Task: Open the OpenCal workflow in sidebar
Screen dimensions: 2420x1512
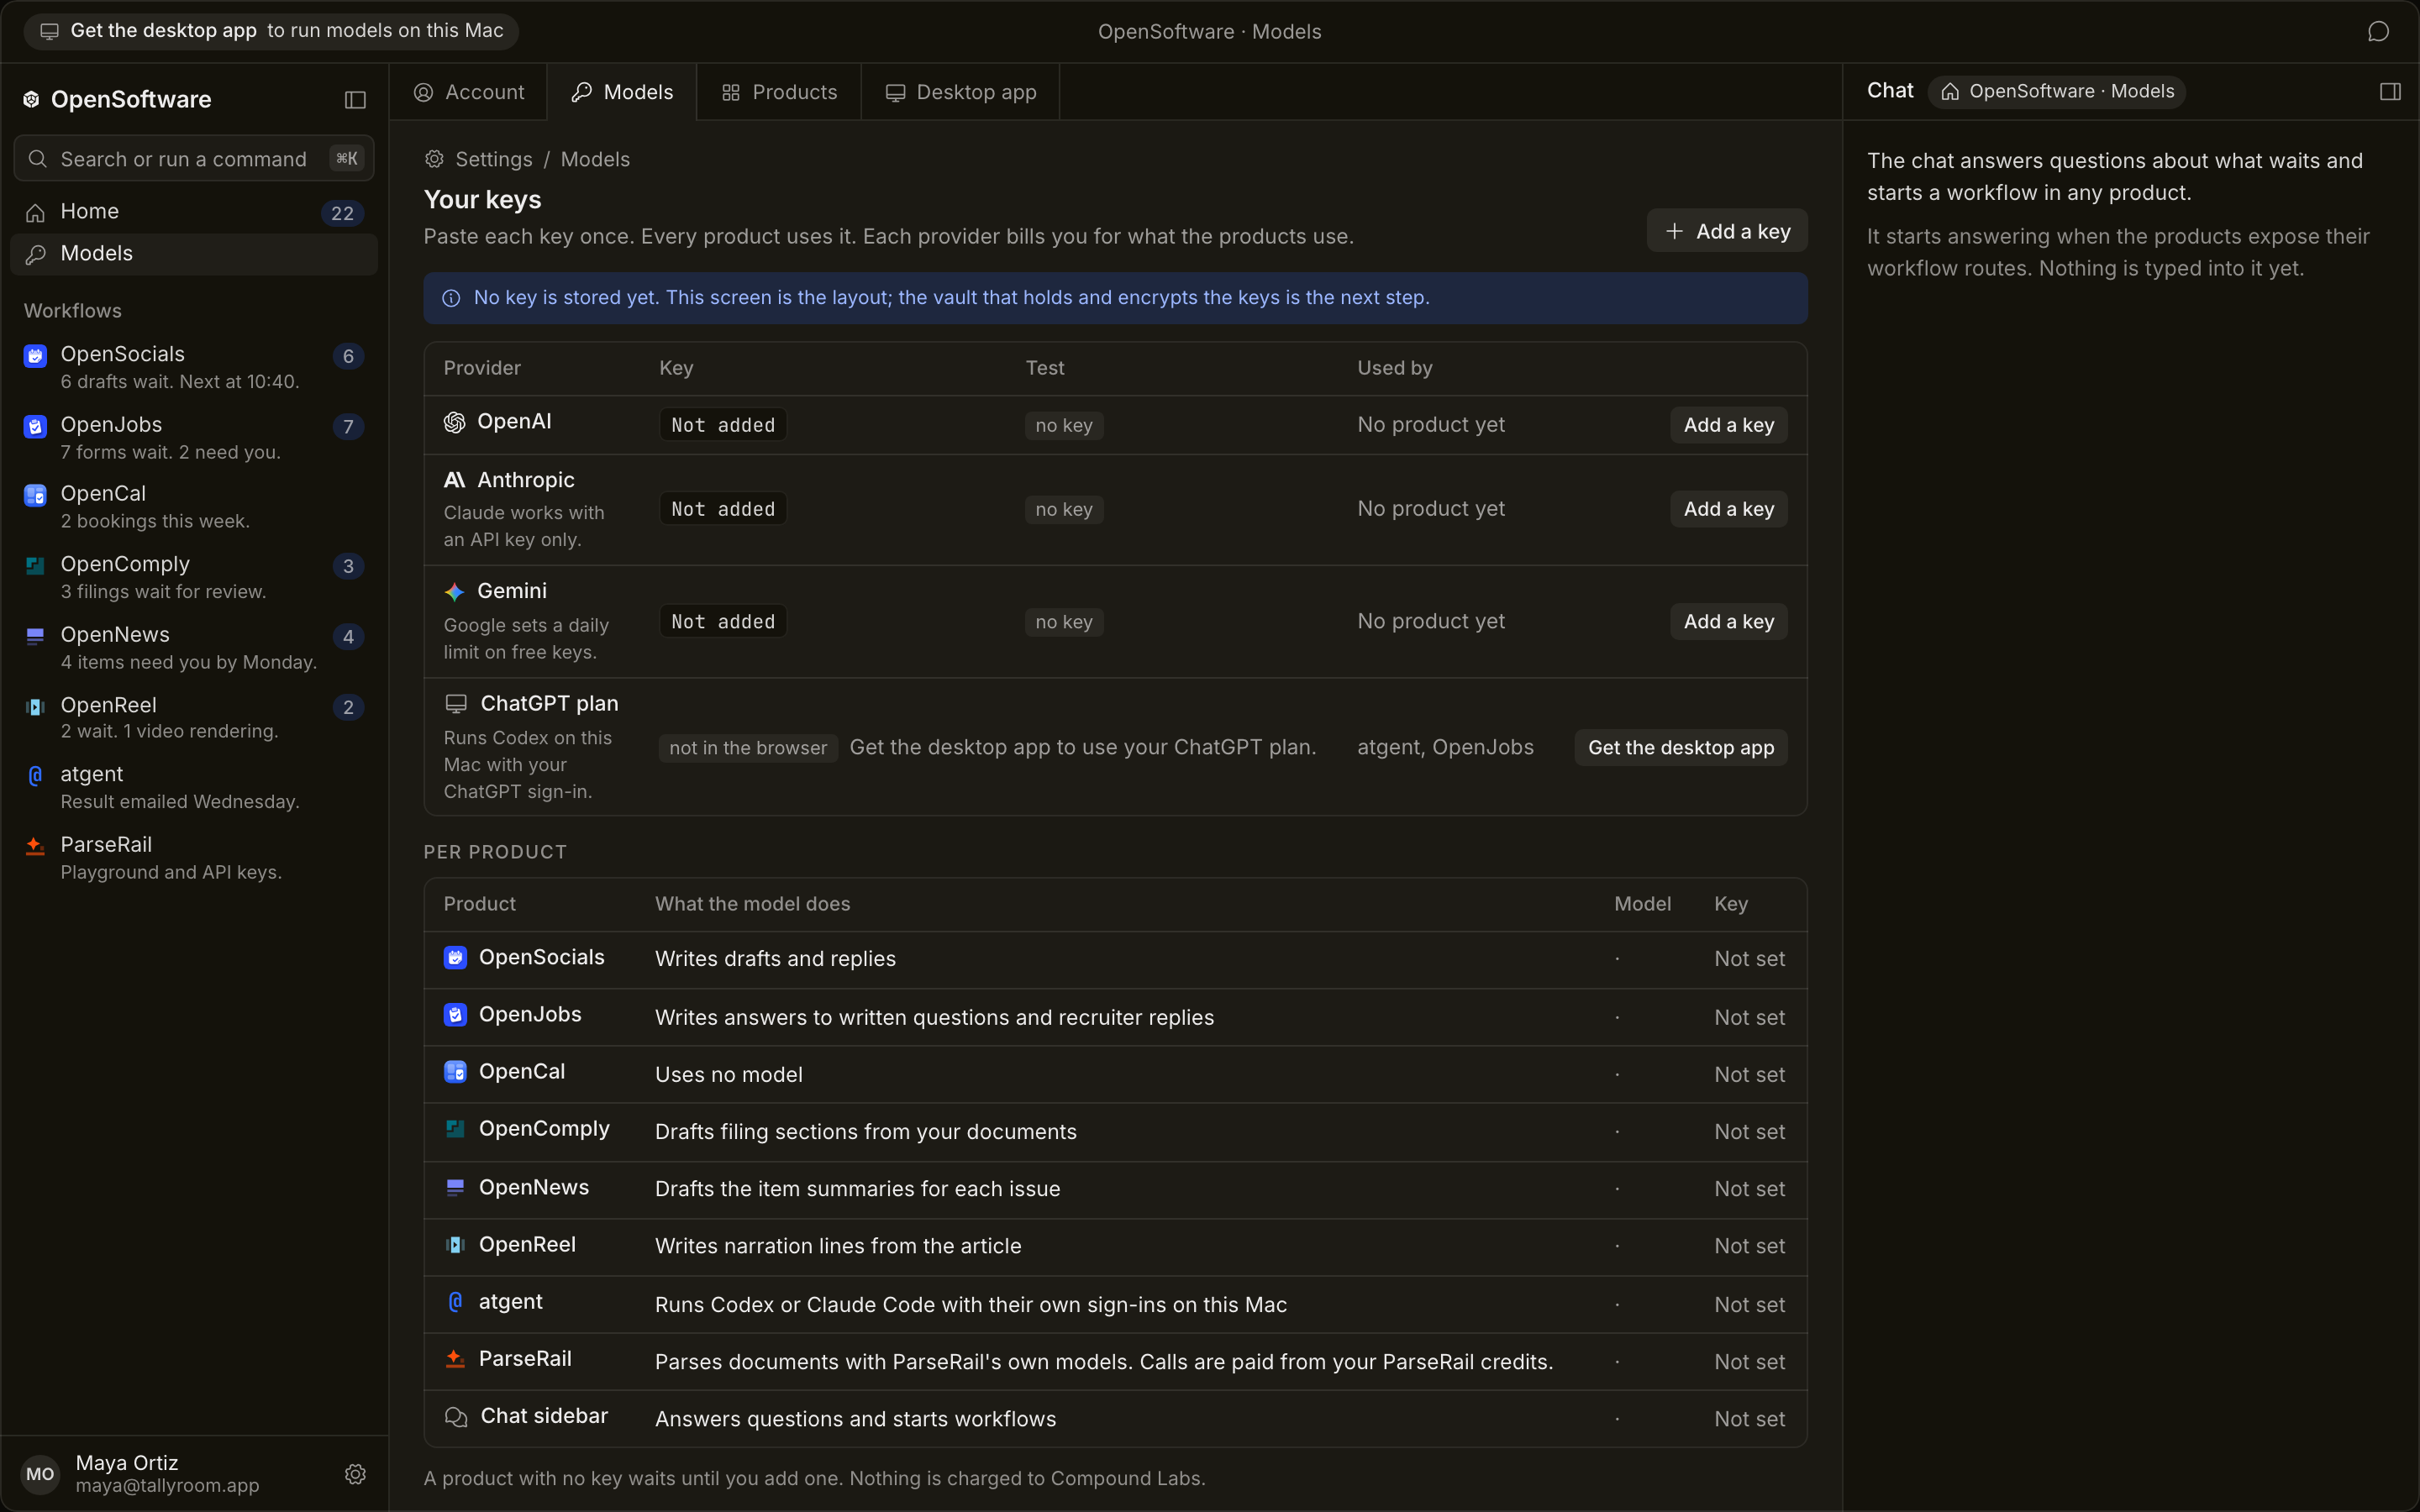Action: coord(194,507)
